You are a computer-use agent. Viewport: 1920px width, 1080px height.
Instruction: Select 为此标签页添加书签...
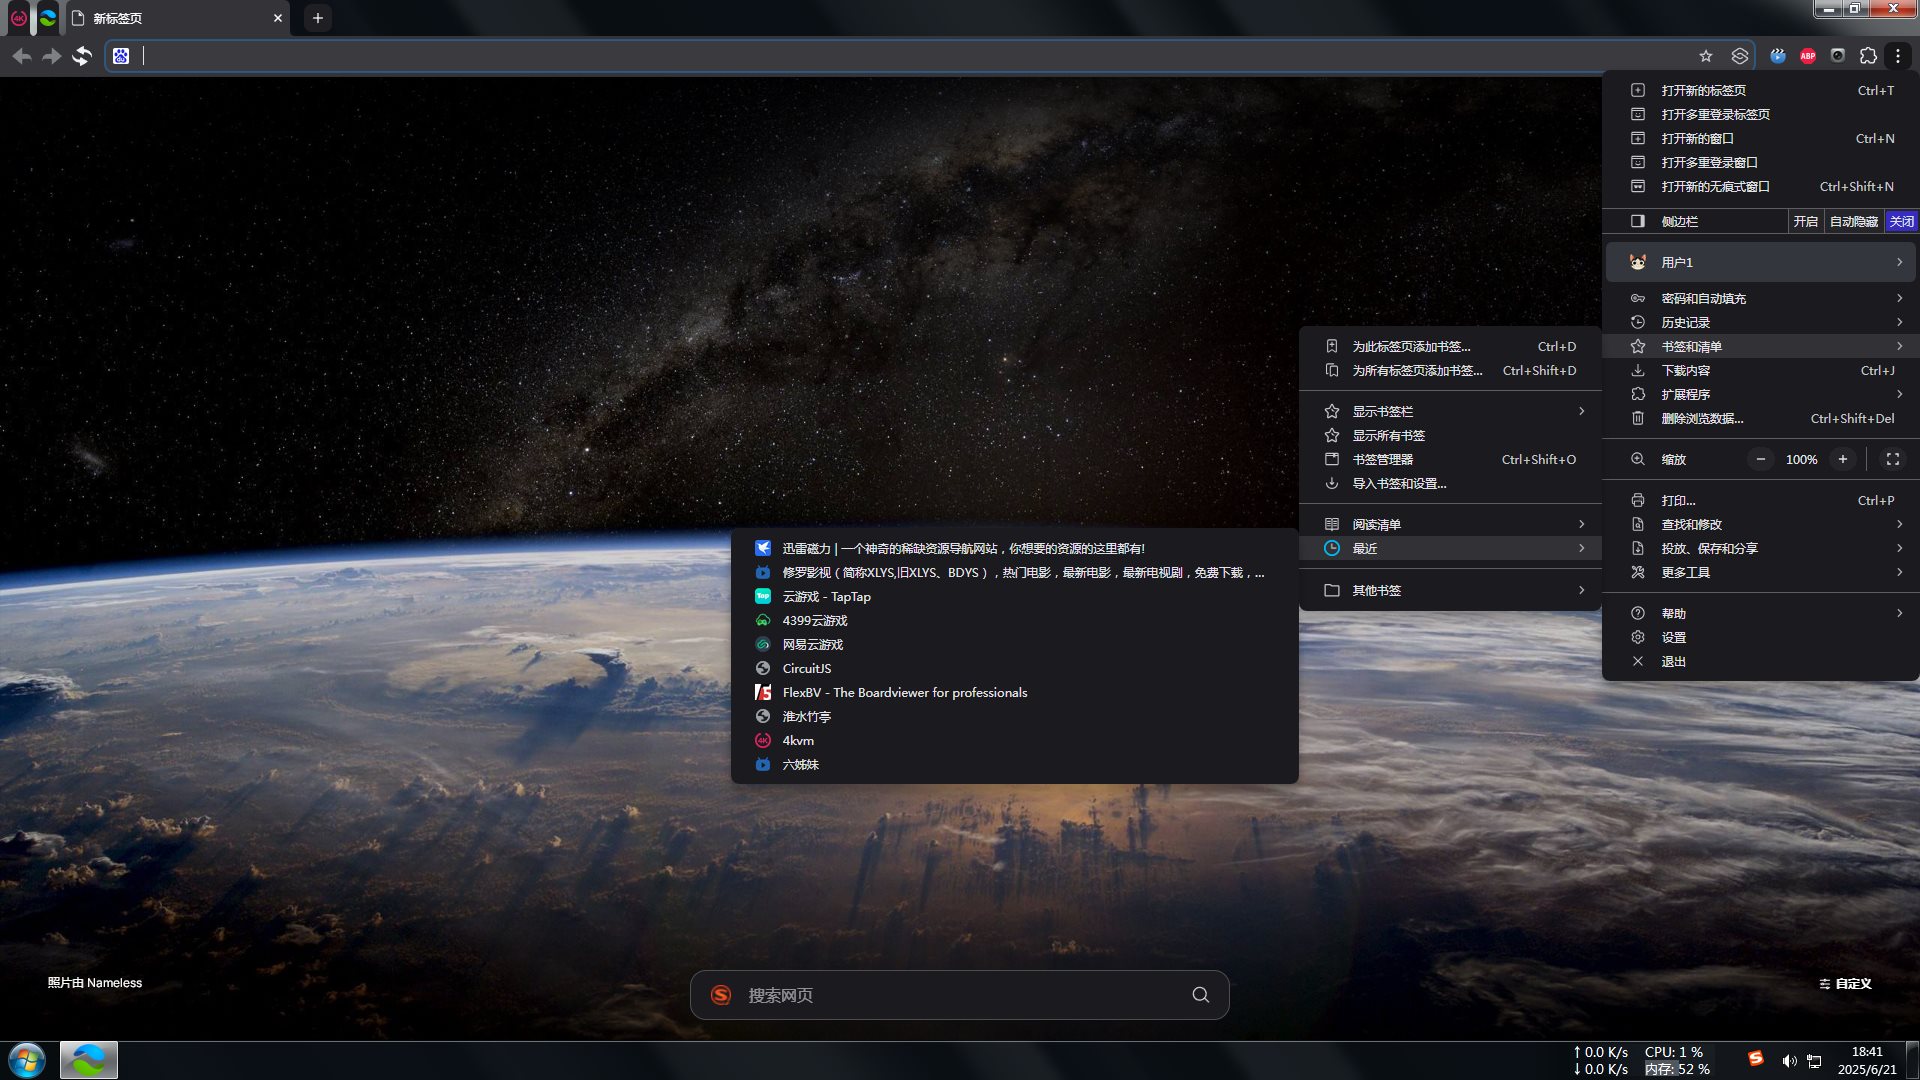pyautogui.click(x=1450, y=347)
